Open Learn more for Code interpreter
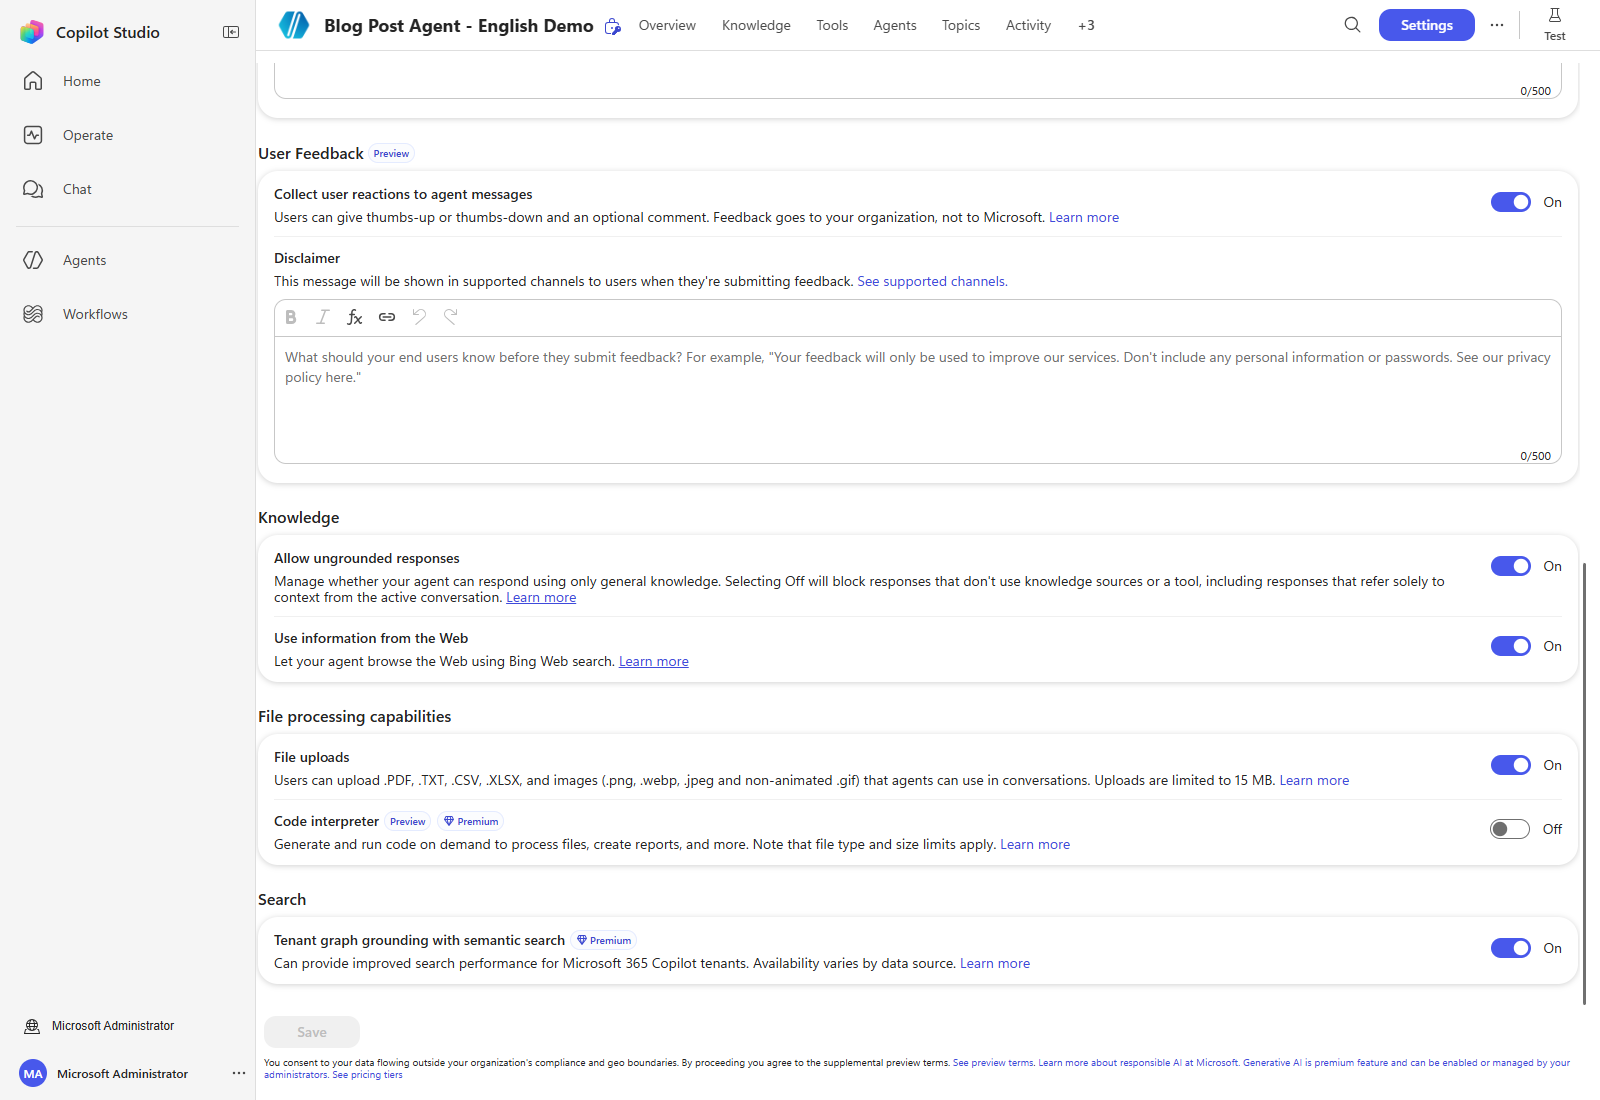Image resolution: width=1600 pixels, height=1100 pixels. (1035, 844)
